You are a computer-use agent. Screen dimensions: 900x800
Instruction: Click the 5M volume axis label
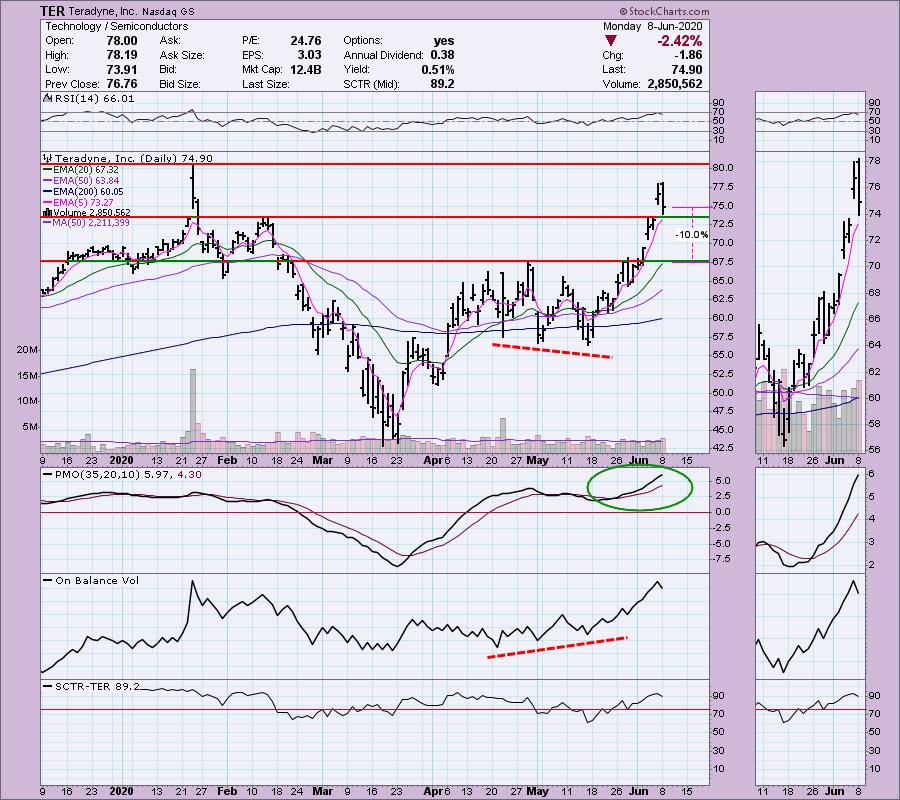click(30, 427)
